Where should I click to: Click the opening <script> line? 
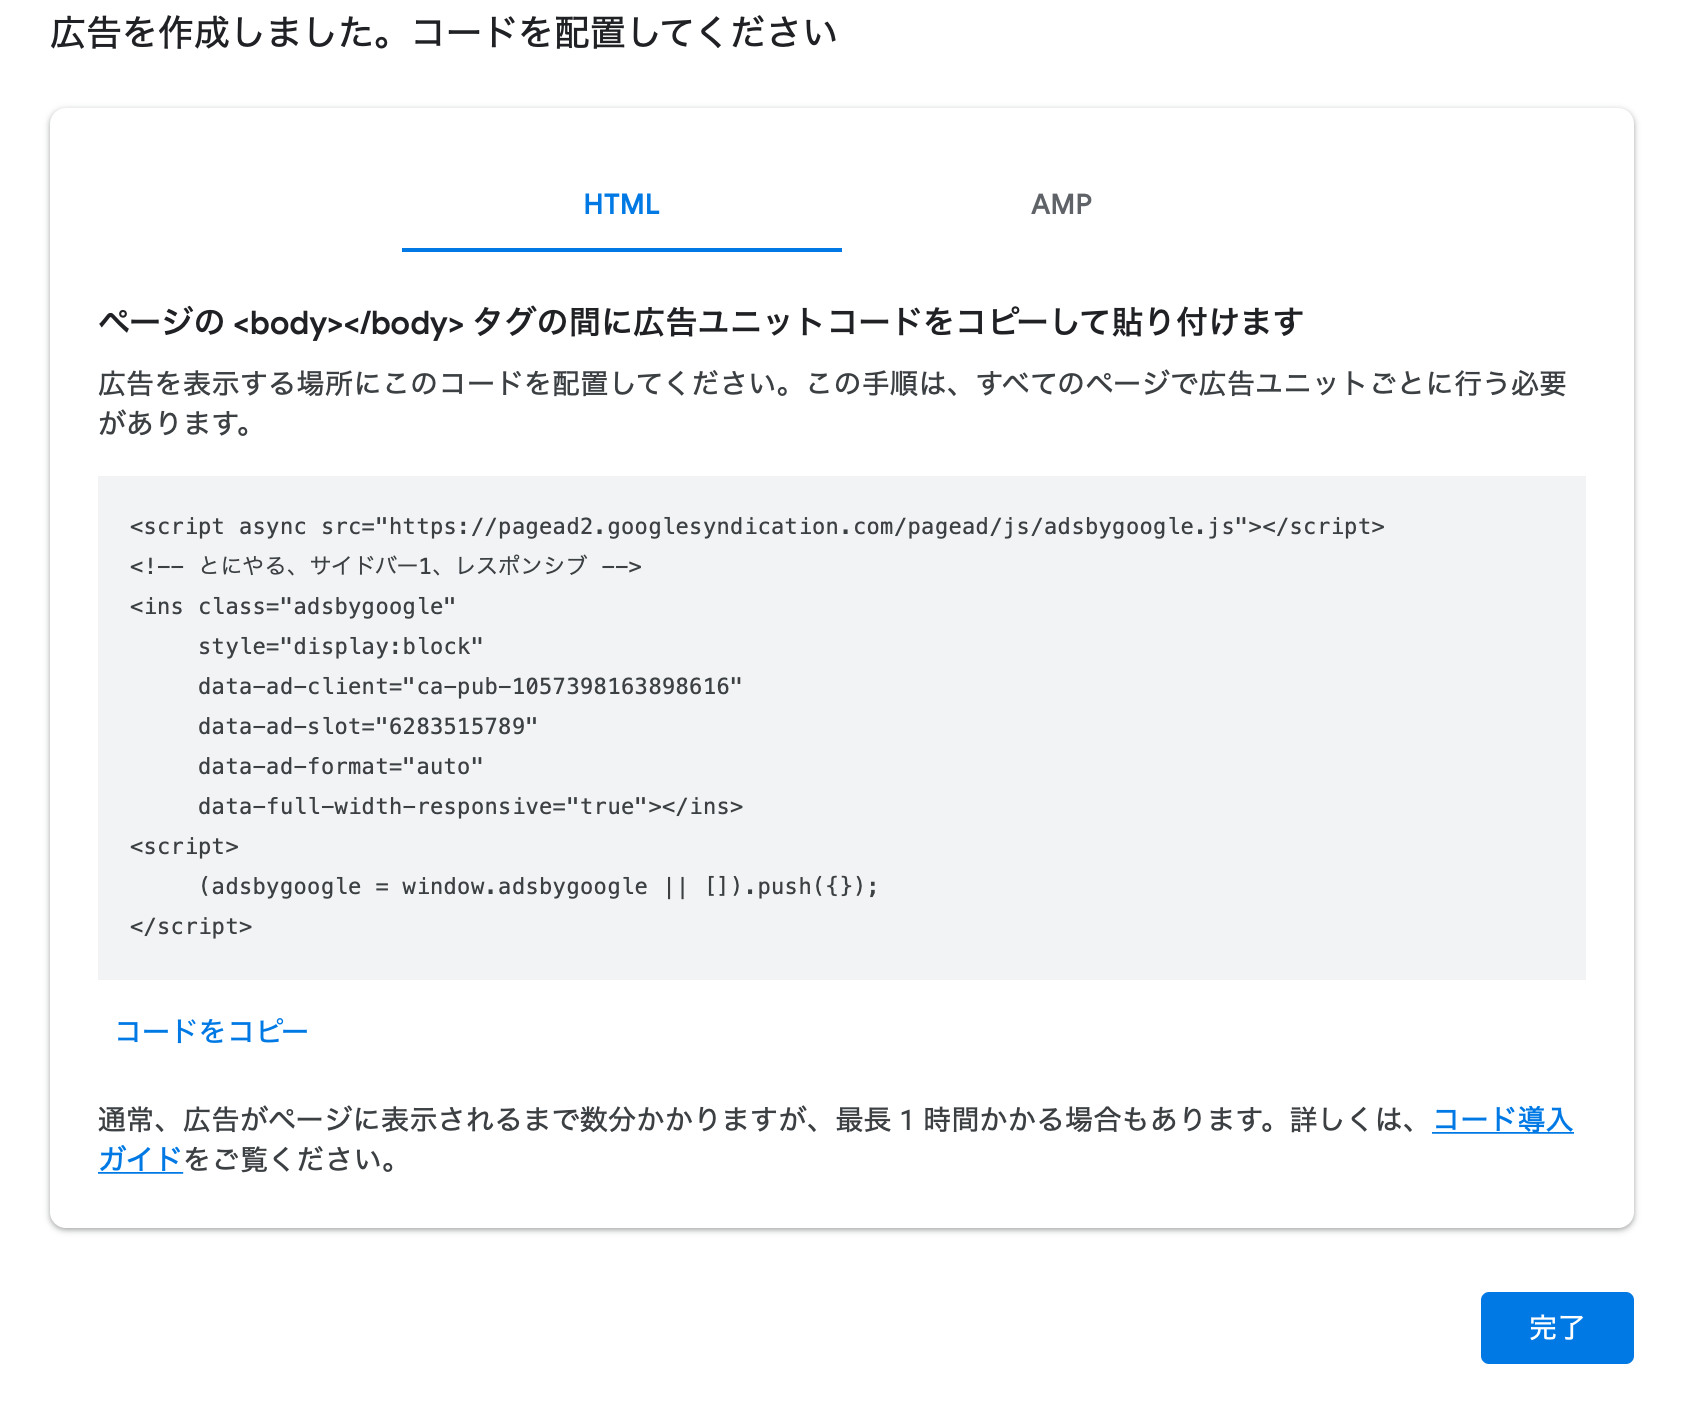pos(184,847)
